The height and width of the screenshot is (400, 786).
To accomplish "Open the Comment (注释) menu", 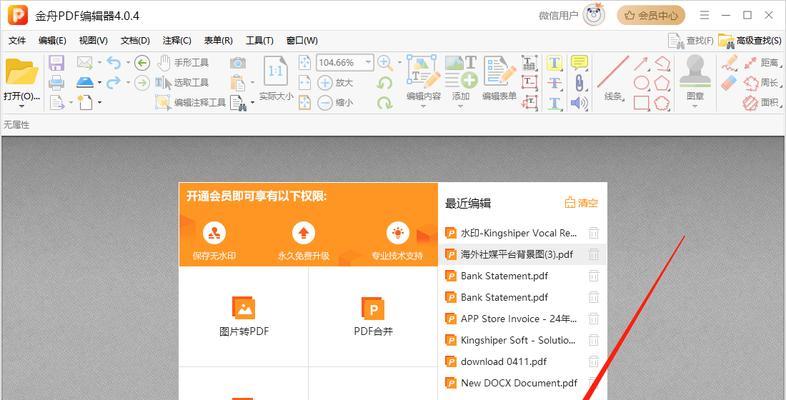I will click(x=176, y=41).
